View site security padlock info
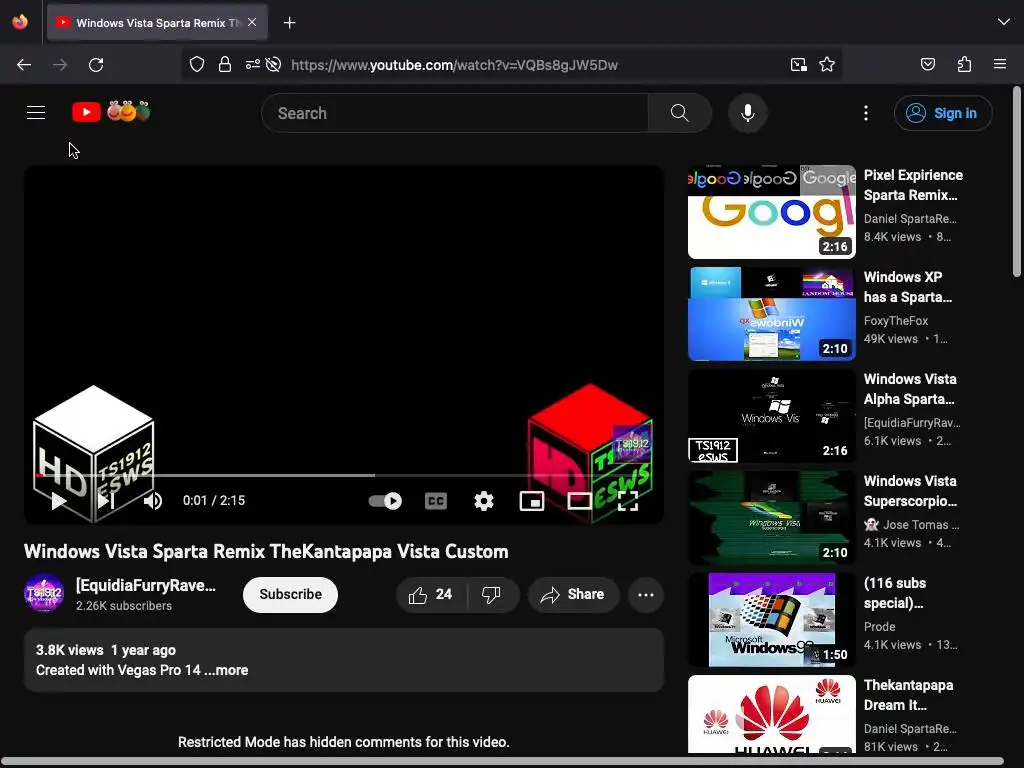This screenshot has width=1024, height=768. coord(225,64)
